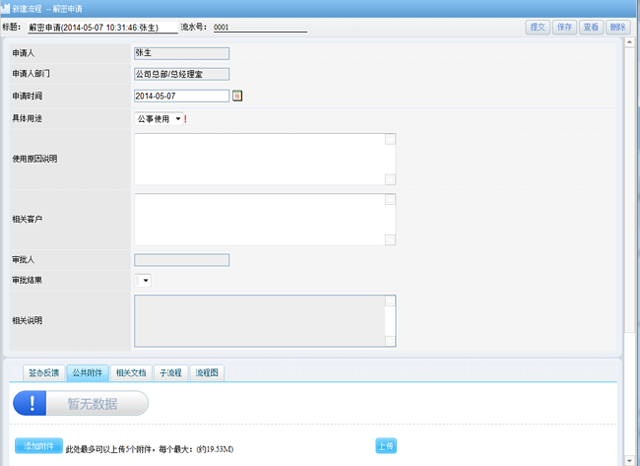
Task: Open the calendar picker beside 申请时间
Action: coord(238,96)
